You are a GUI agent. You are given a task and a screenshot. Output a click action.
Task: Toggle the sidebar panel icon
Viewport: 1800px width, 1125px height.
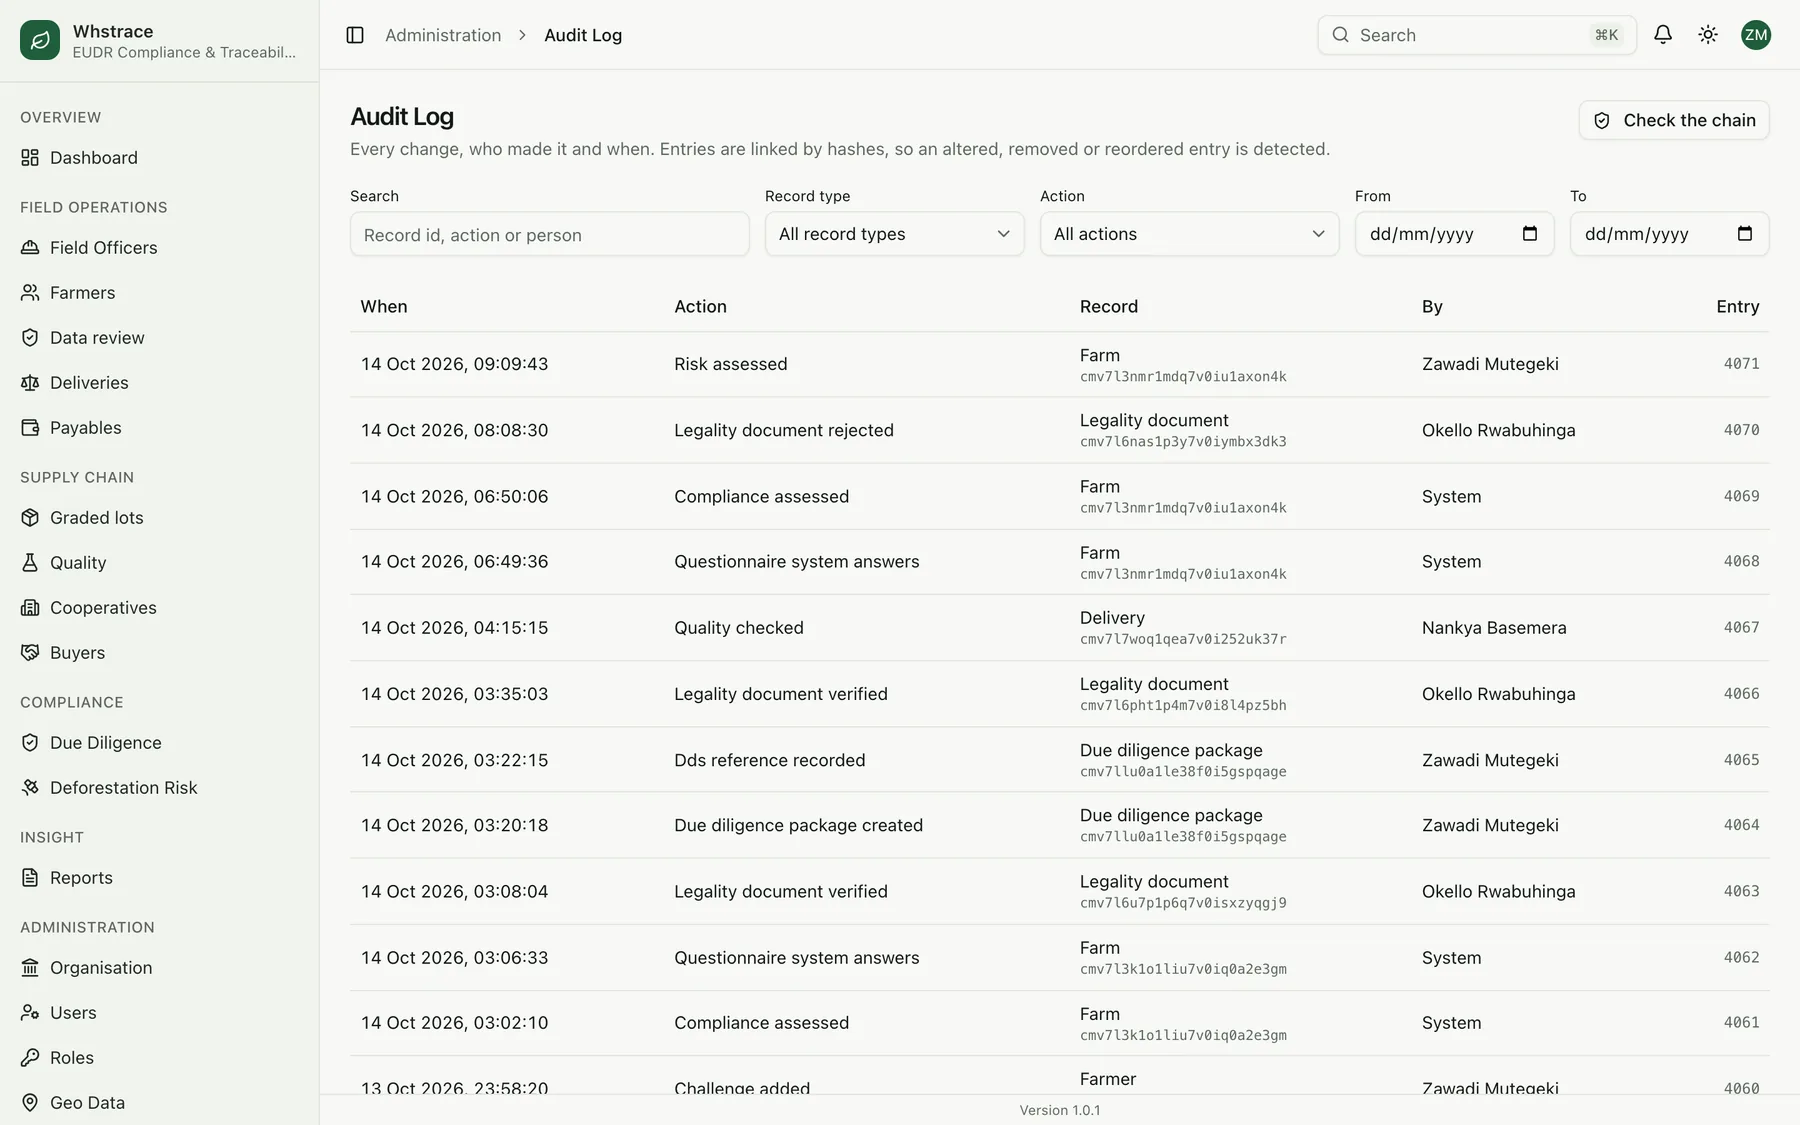tap(355, 35)
